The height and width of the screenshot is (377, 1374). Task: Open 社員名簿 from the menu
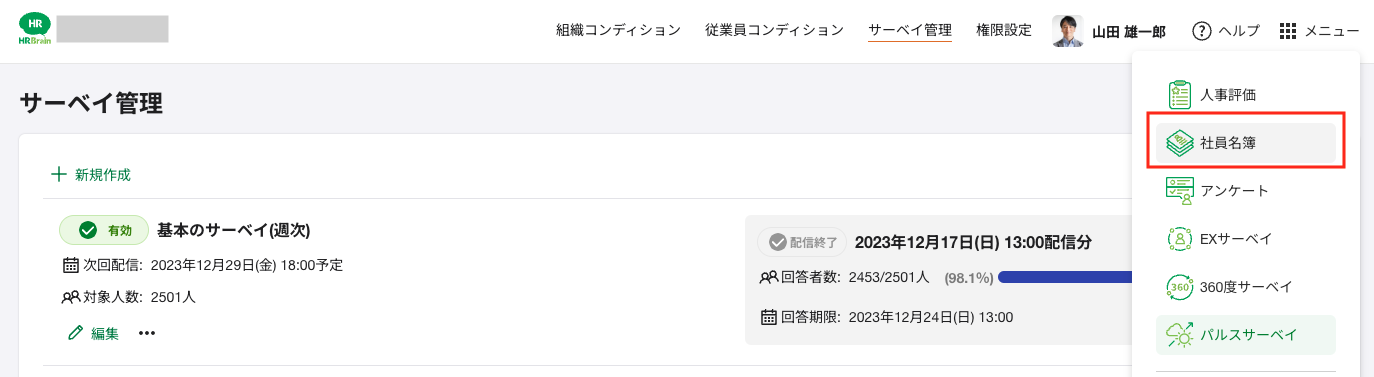coord(1245,143)
